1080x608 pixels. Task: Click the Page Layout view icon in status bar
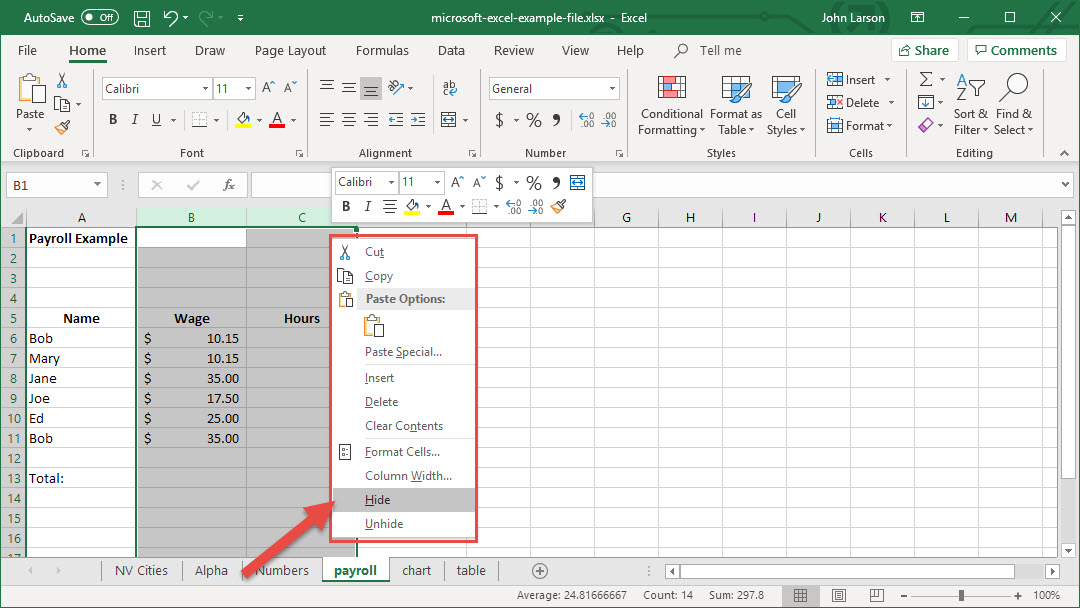click(839, 595)
